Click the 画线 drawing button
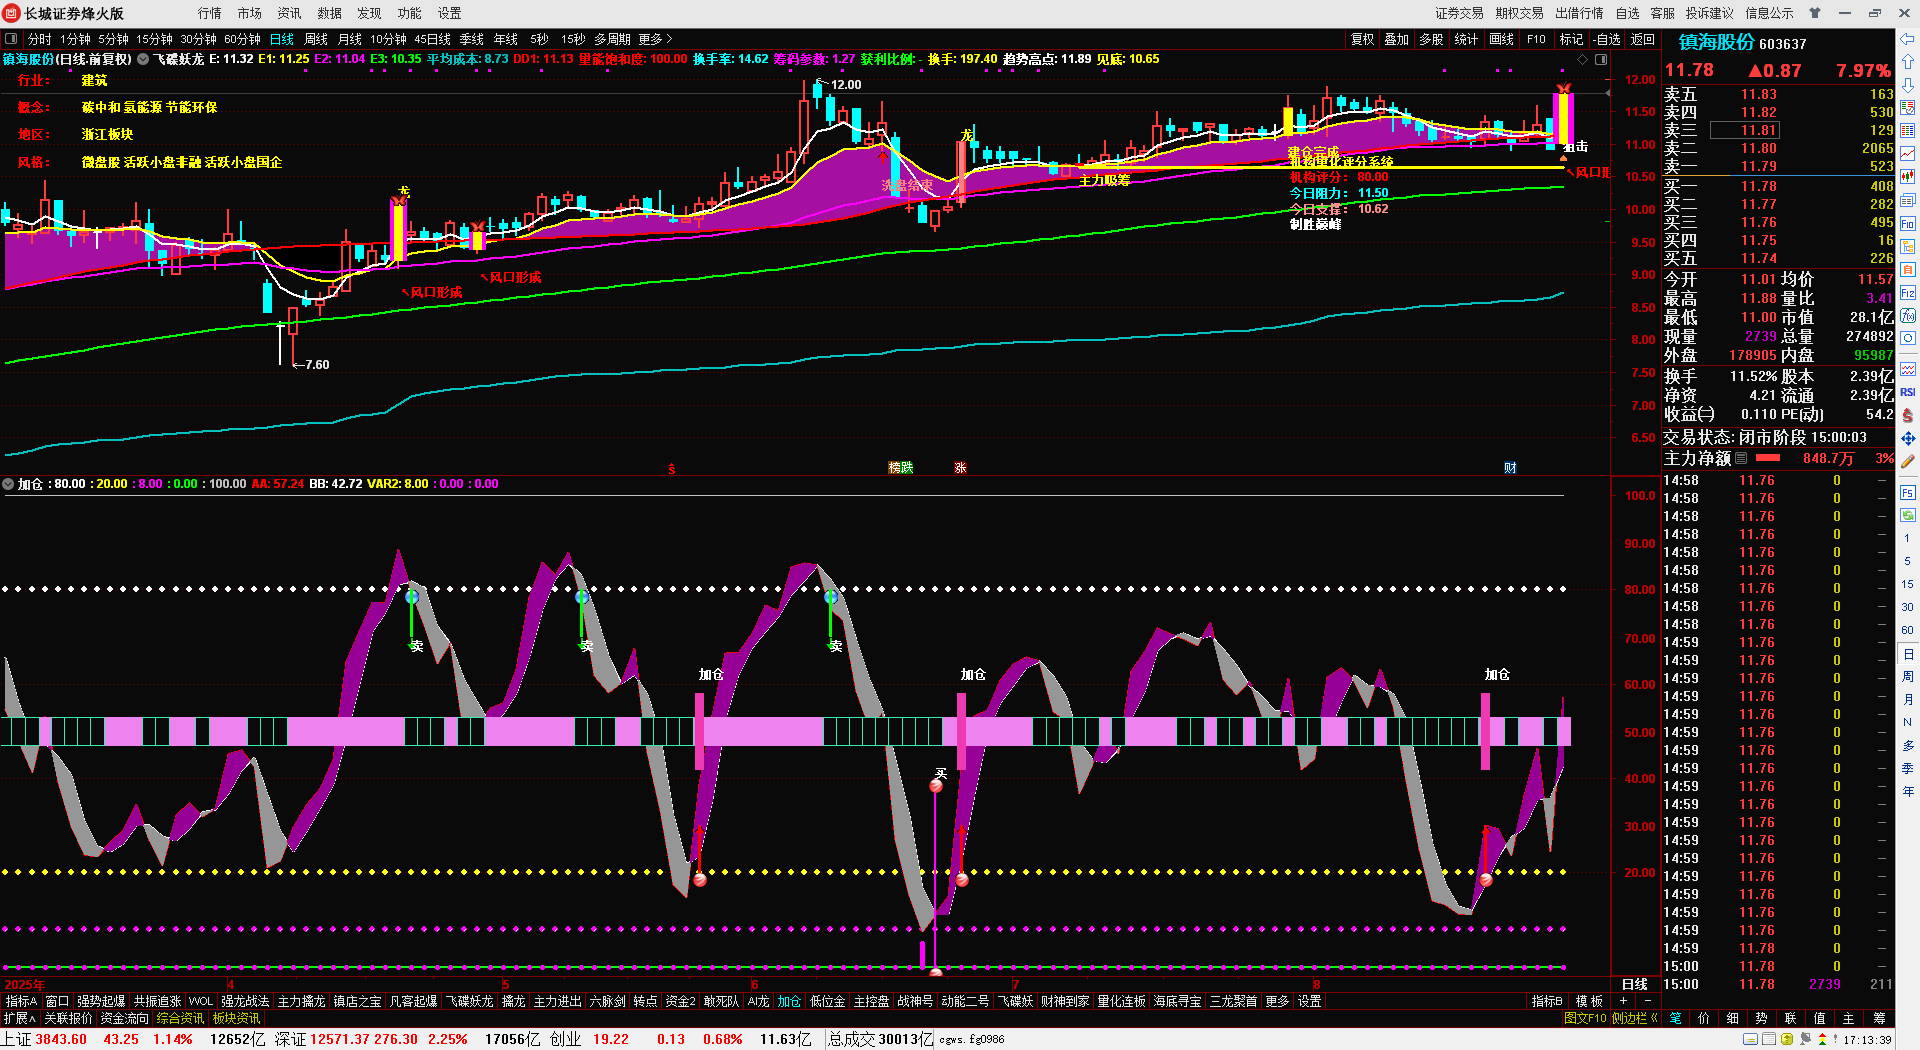This screenshot has height=1050, width=1920. click(x=1501, y=39)
